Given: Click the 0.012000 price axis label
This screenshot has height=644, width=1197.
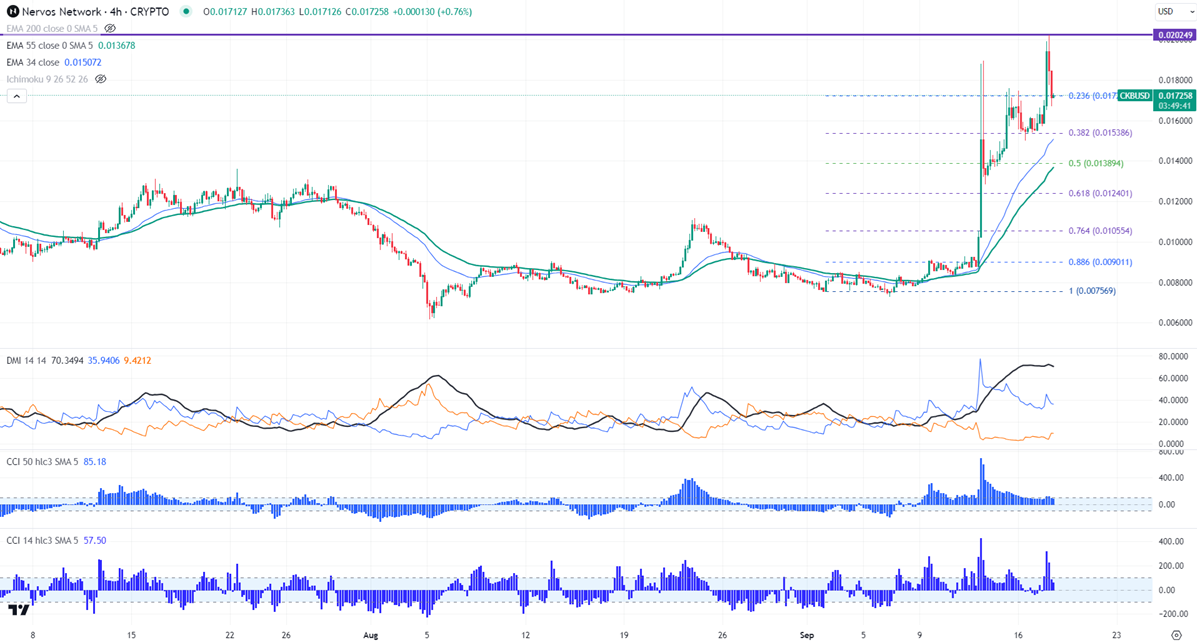Looking at the screenshot, I should tap(1175, 201).
